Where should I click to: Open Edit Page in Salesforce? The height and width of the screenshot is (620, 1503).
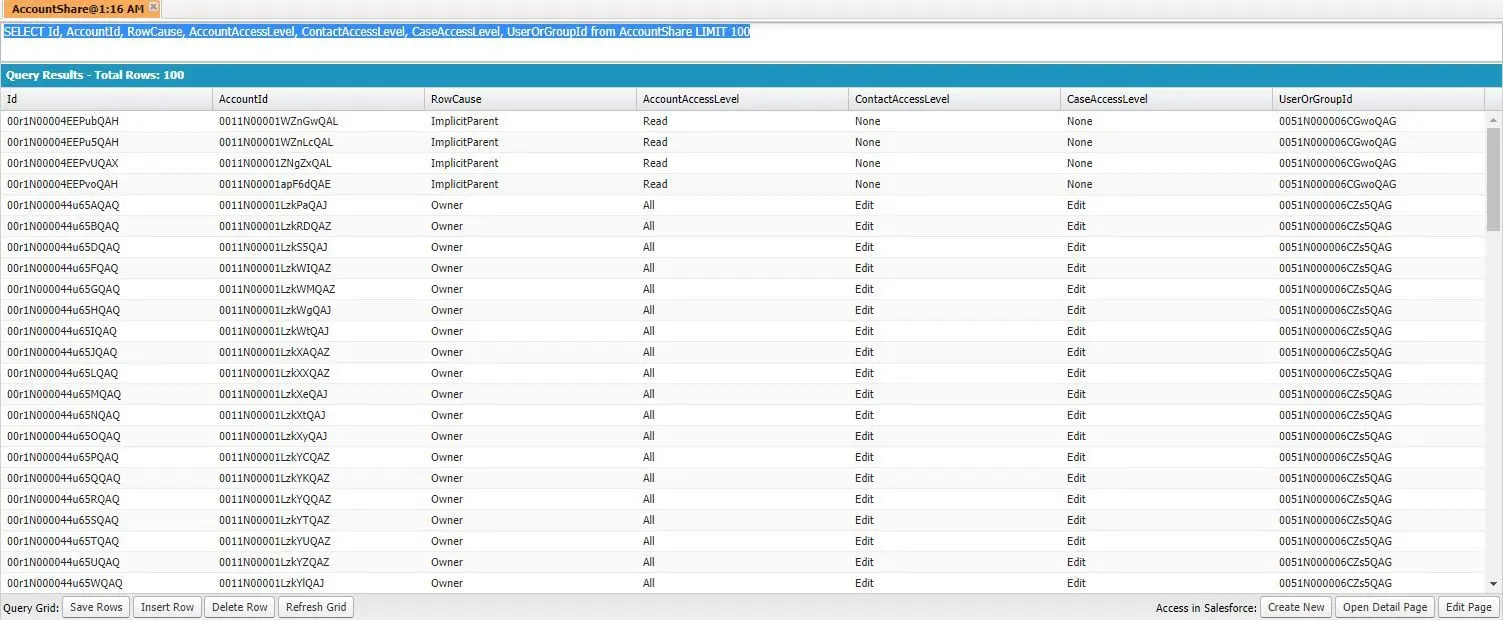click(x=1469, y=607)
